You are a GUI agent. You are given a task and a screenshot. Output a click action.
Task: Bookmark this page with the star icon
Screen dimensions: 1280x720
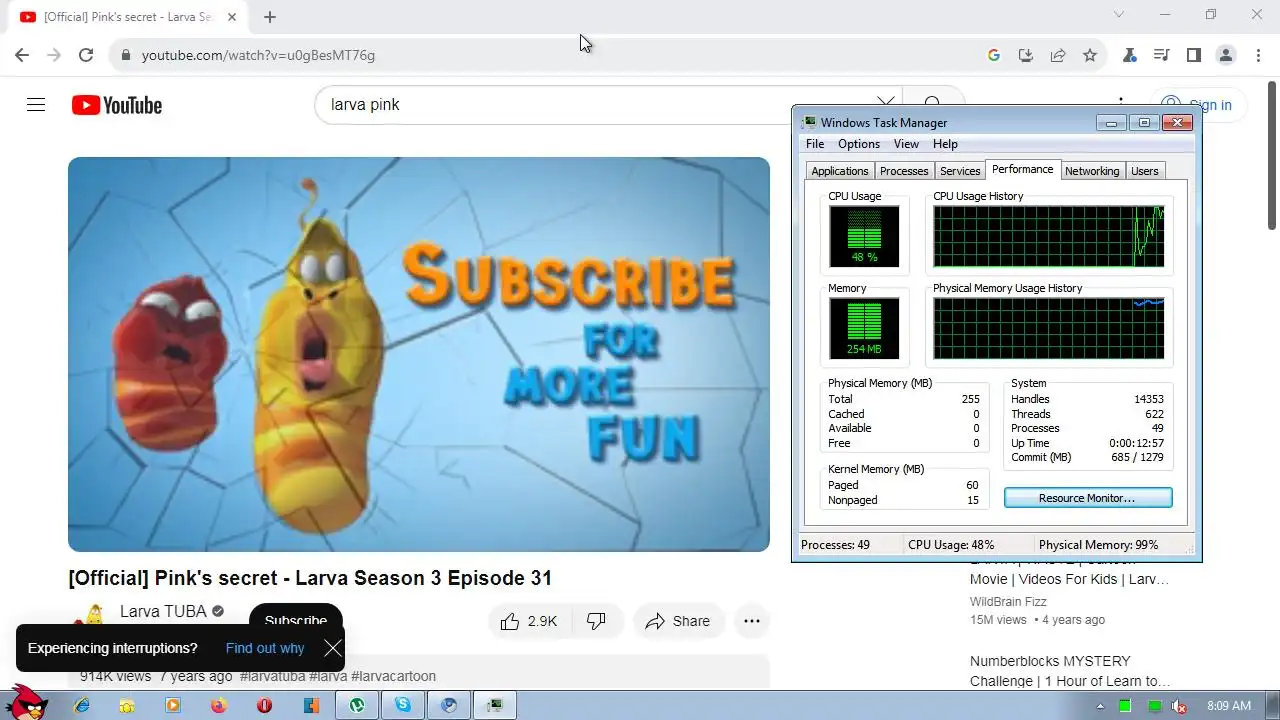(1090, 55)
